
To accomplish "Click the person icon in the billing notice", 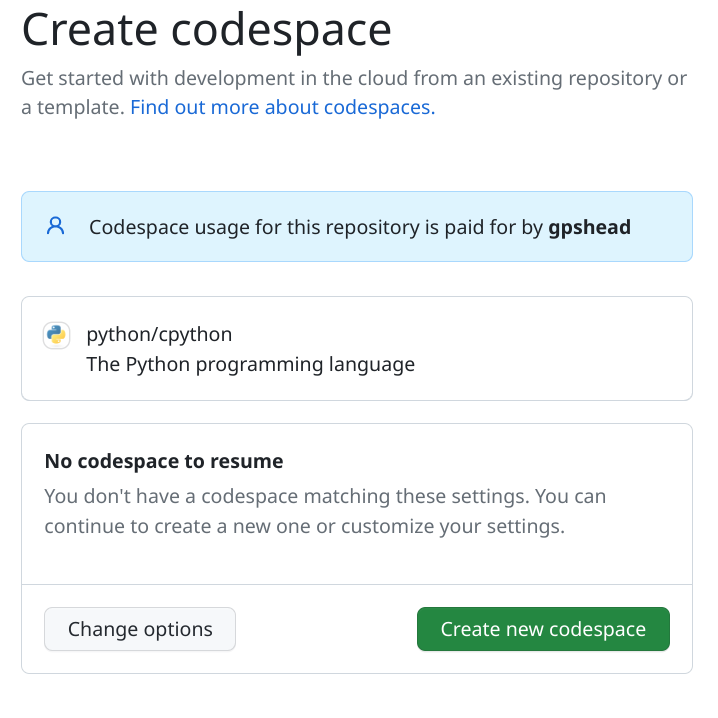I will click(55, 226).
